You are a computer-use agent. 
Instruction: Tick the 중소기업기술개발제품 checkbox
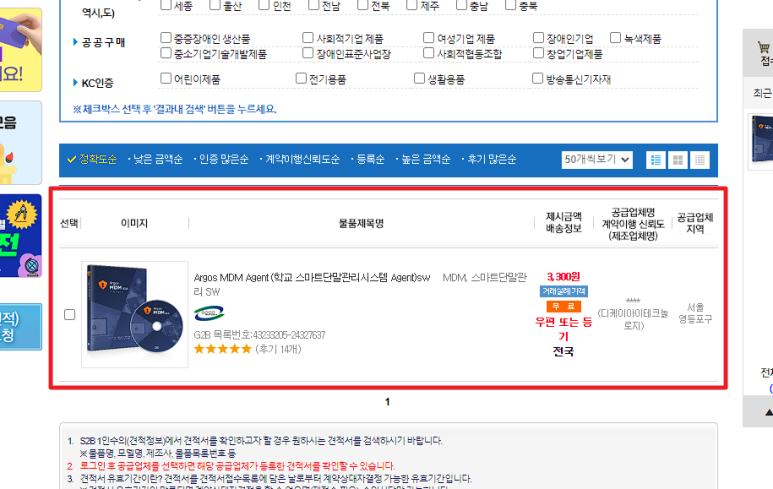click(x=166, y=53)
